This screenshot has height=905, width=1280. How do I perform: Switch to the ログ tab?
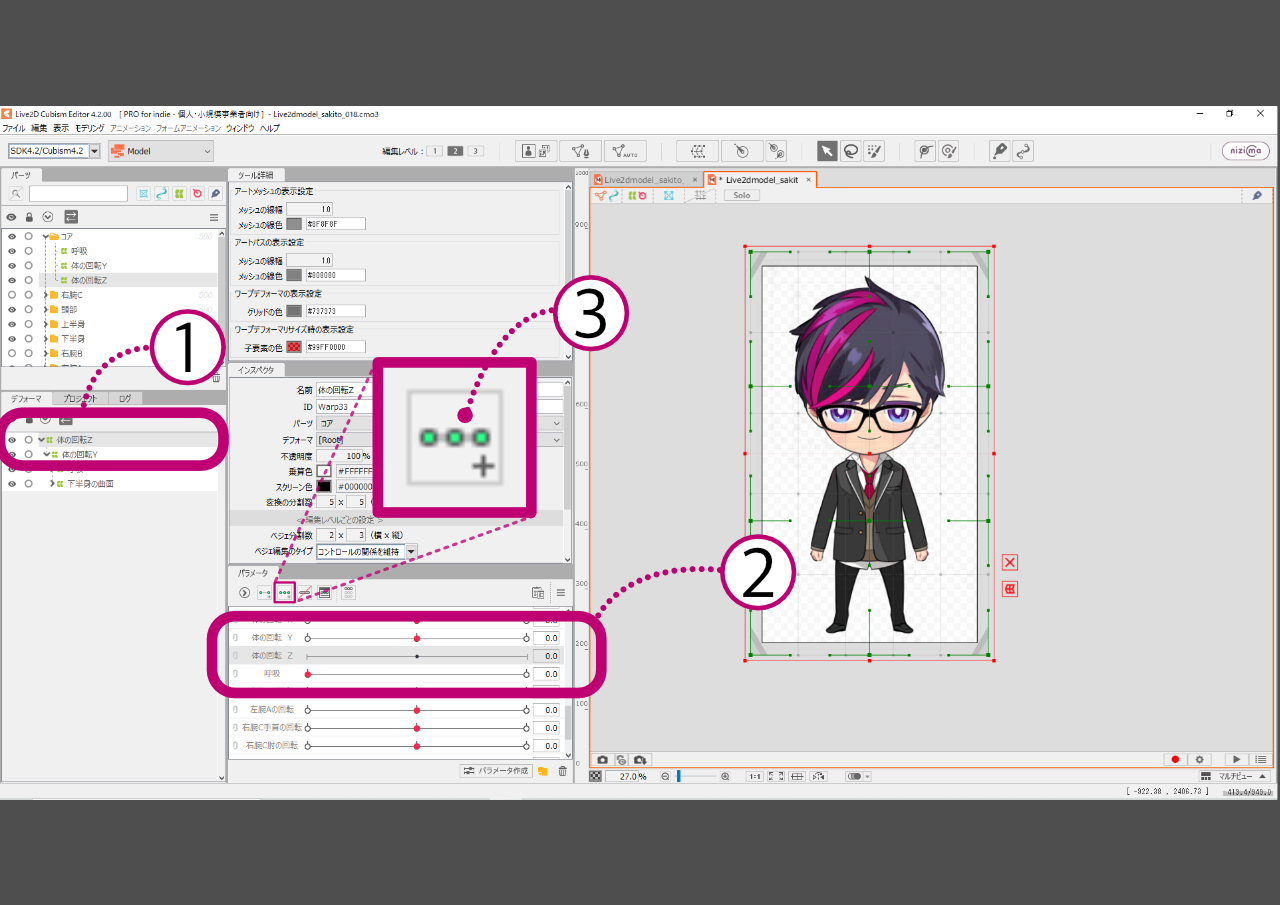pyautogui.click(x=124, y=398)
